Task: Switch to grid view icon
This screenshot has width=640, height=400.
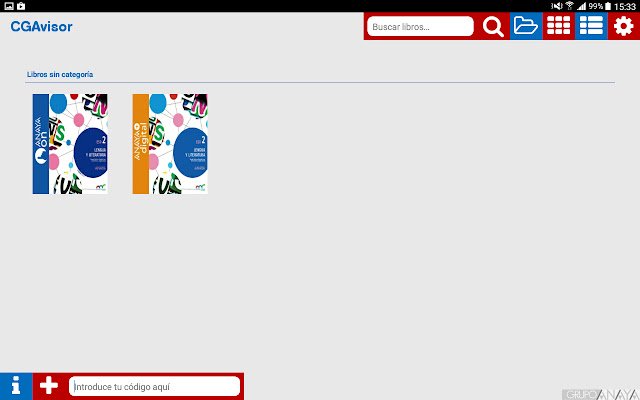Action: [558, 26]
